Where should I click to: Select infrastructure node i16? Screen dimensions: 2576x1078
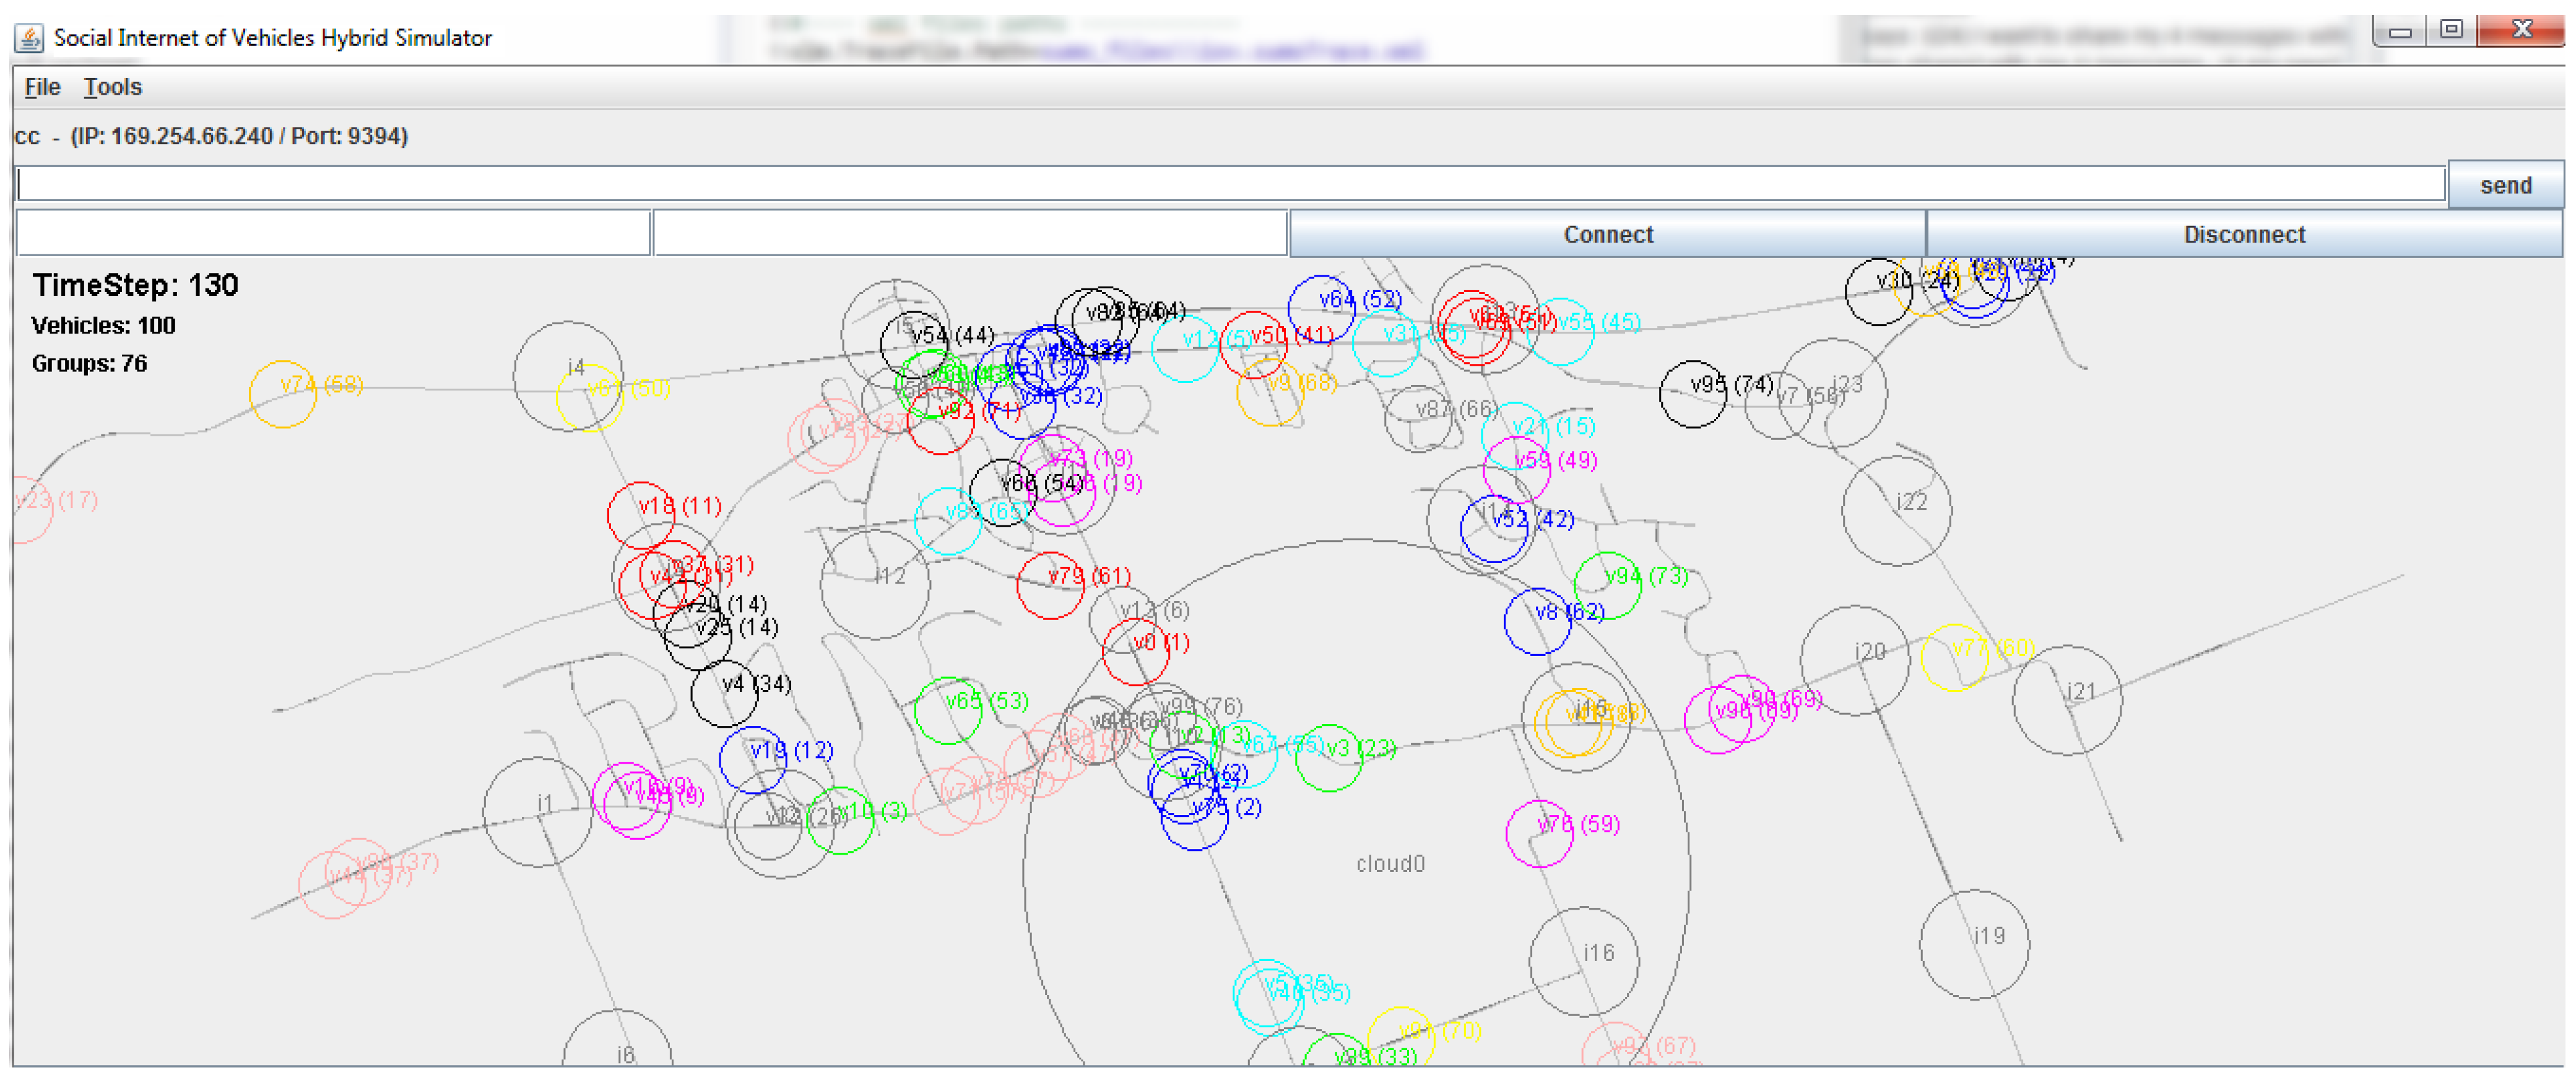[x=1584, y=962]
